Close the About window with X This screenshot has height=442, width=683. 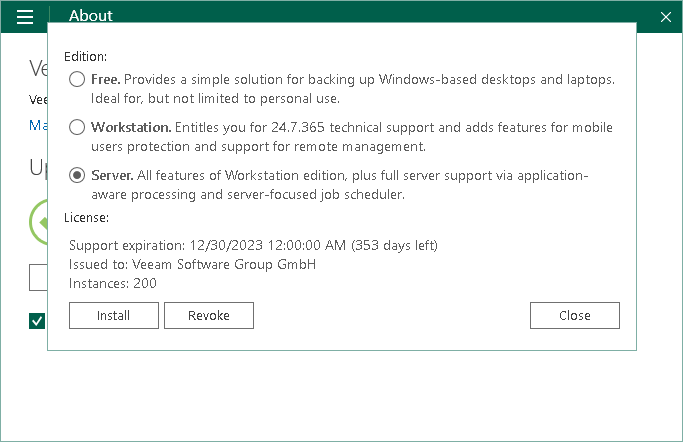666,16
